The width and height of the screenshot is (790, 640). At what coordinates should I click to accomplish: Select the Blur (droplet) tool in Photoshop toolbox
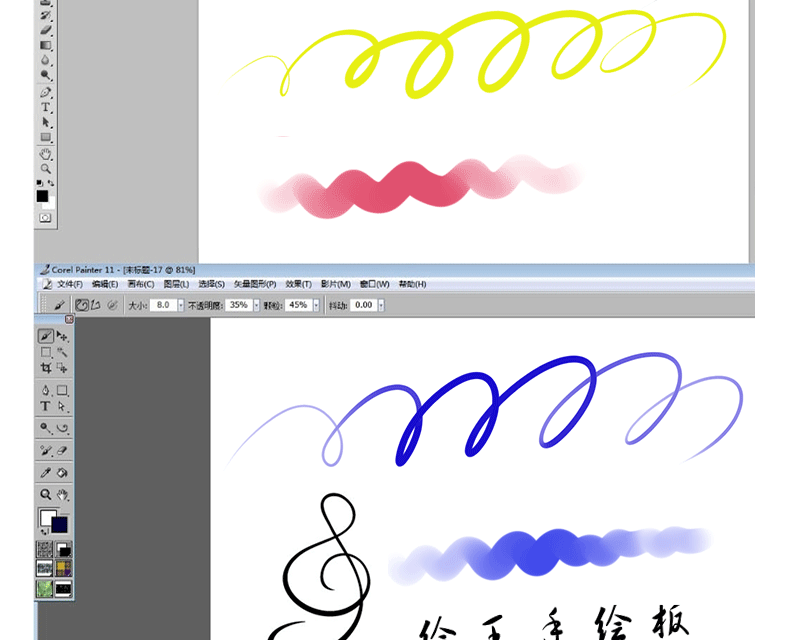pyautogui.click(x=45, y=60)
